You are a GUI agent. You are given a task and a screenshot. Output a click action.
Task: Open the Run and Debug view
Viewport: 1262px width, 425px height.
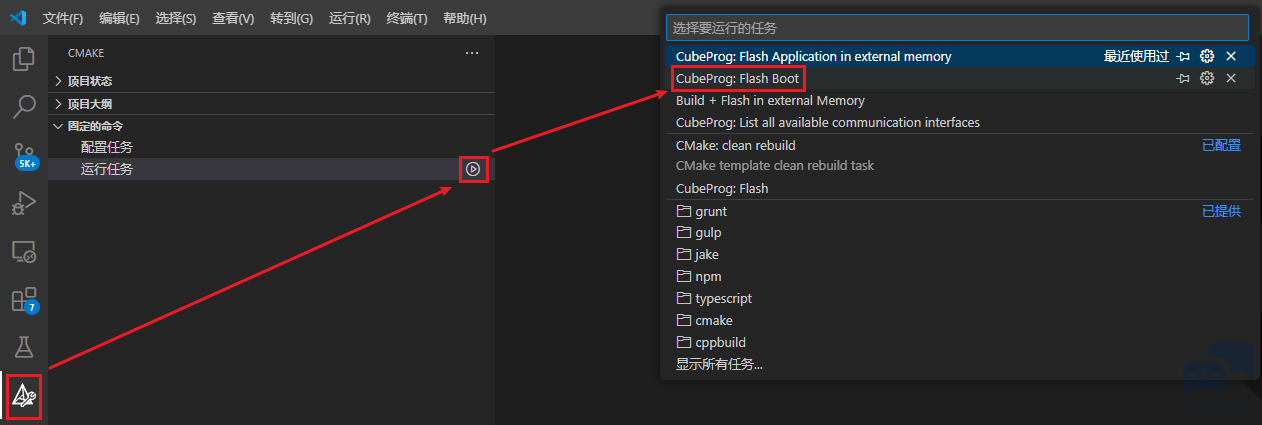pyautogui.click(x=23, y=203)
